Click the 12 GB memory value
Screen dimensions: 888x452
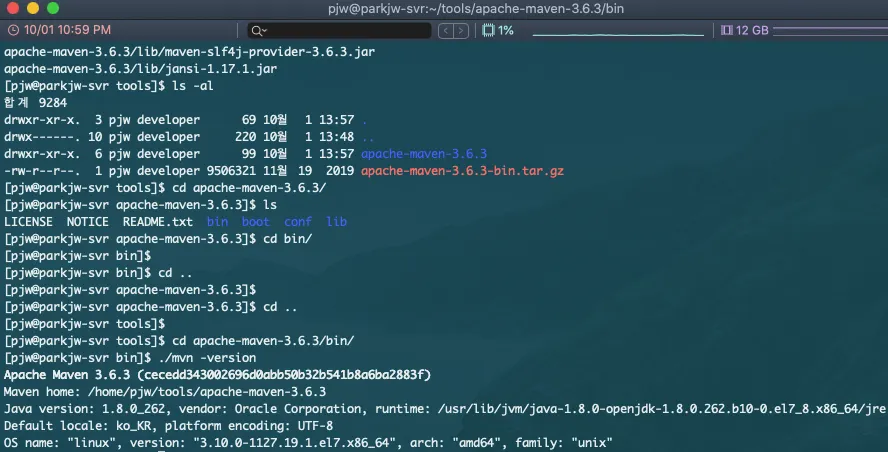pyautogui.click(x=752, y=30)
